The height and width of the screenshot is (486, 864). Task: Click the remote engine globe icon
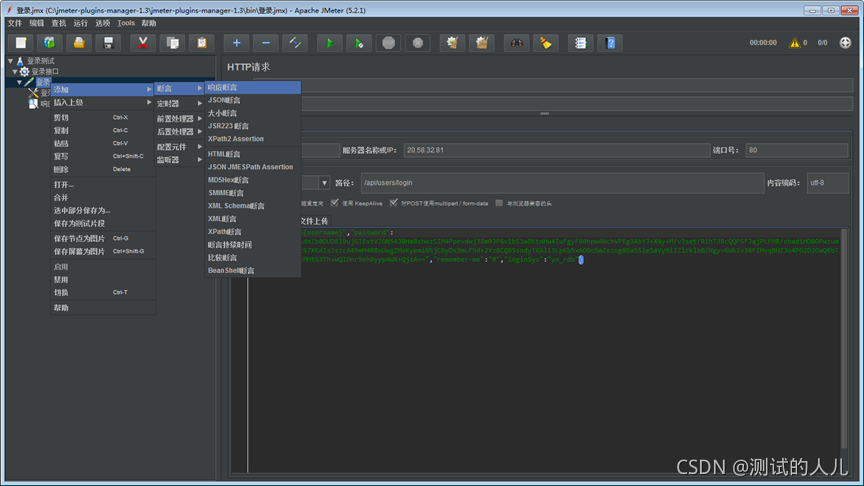(845, 42)
